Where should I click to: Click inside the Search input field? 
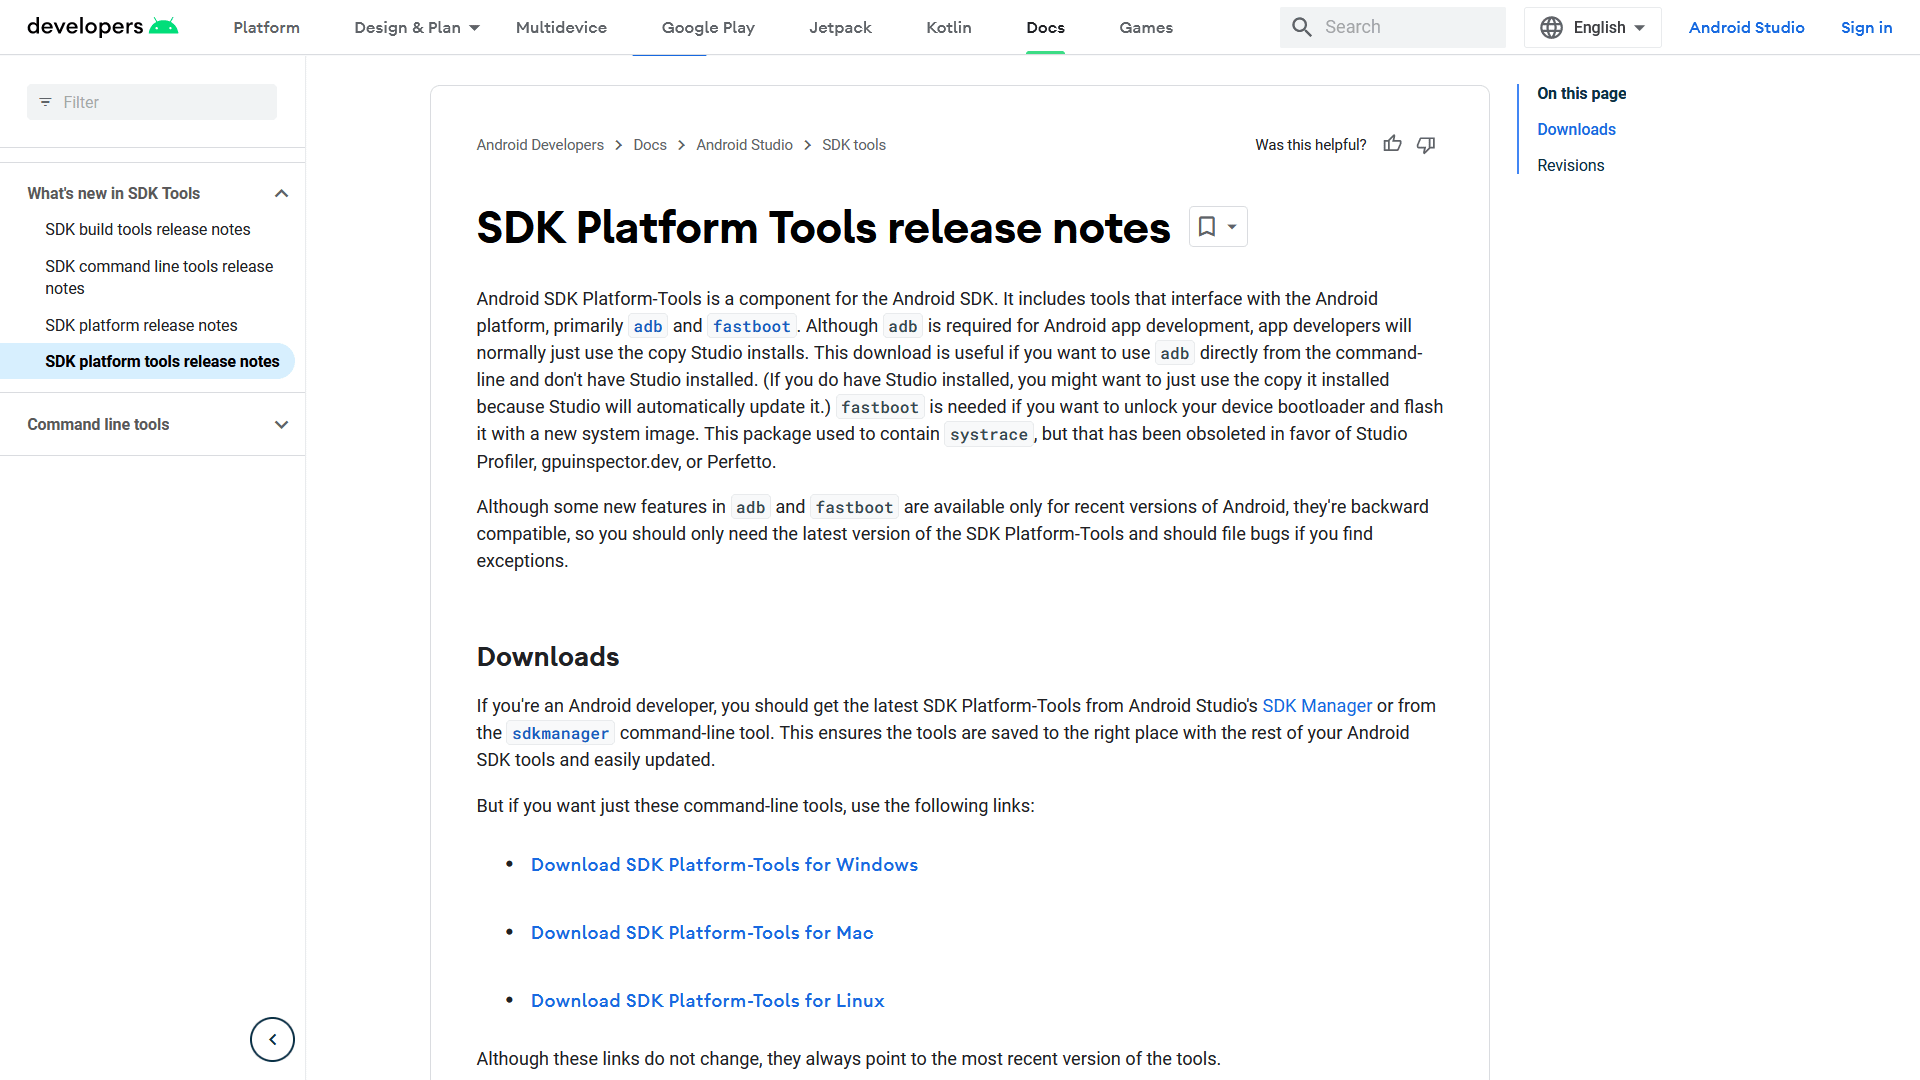coord(1400,27)
